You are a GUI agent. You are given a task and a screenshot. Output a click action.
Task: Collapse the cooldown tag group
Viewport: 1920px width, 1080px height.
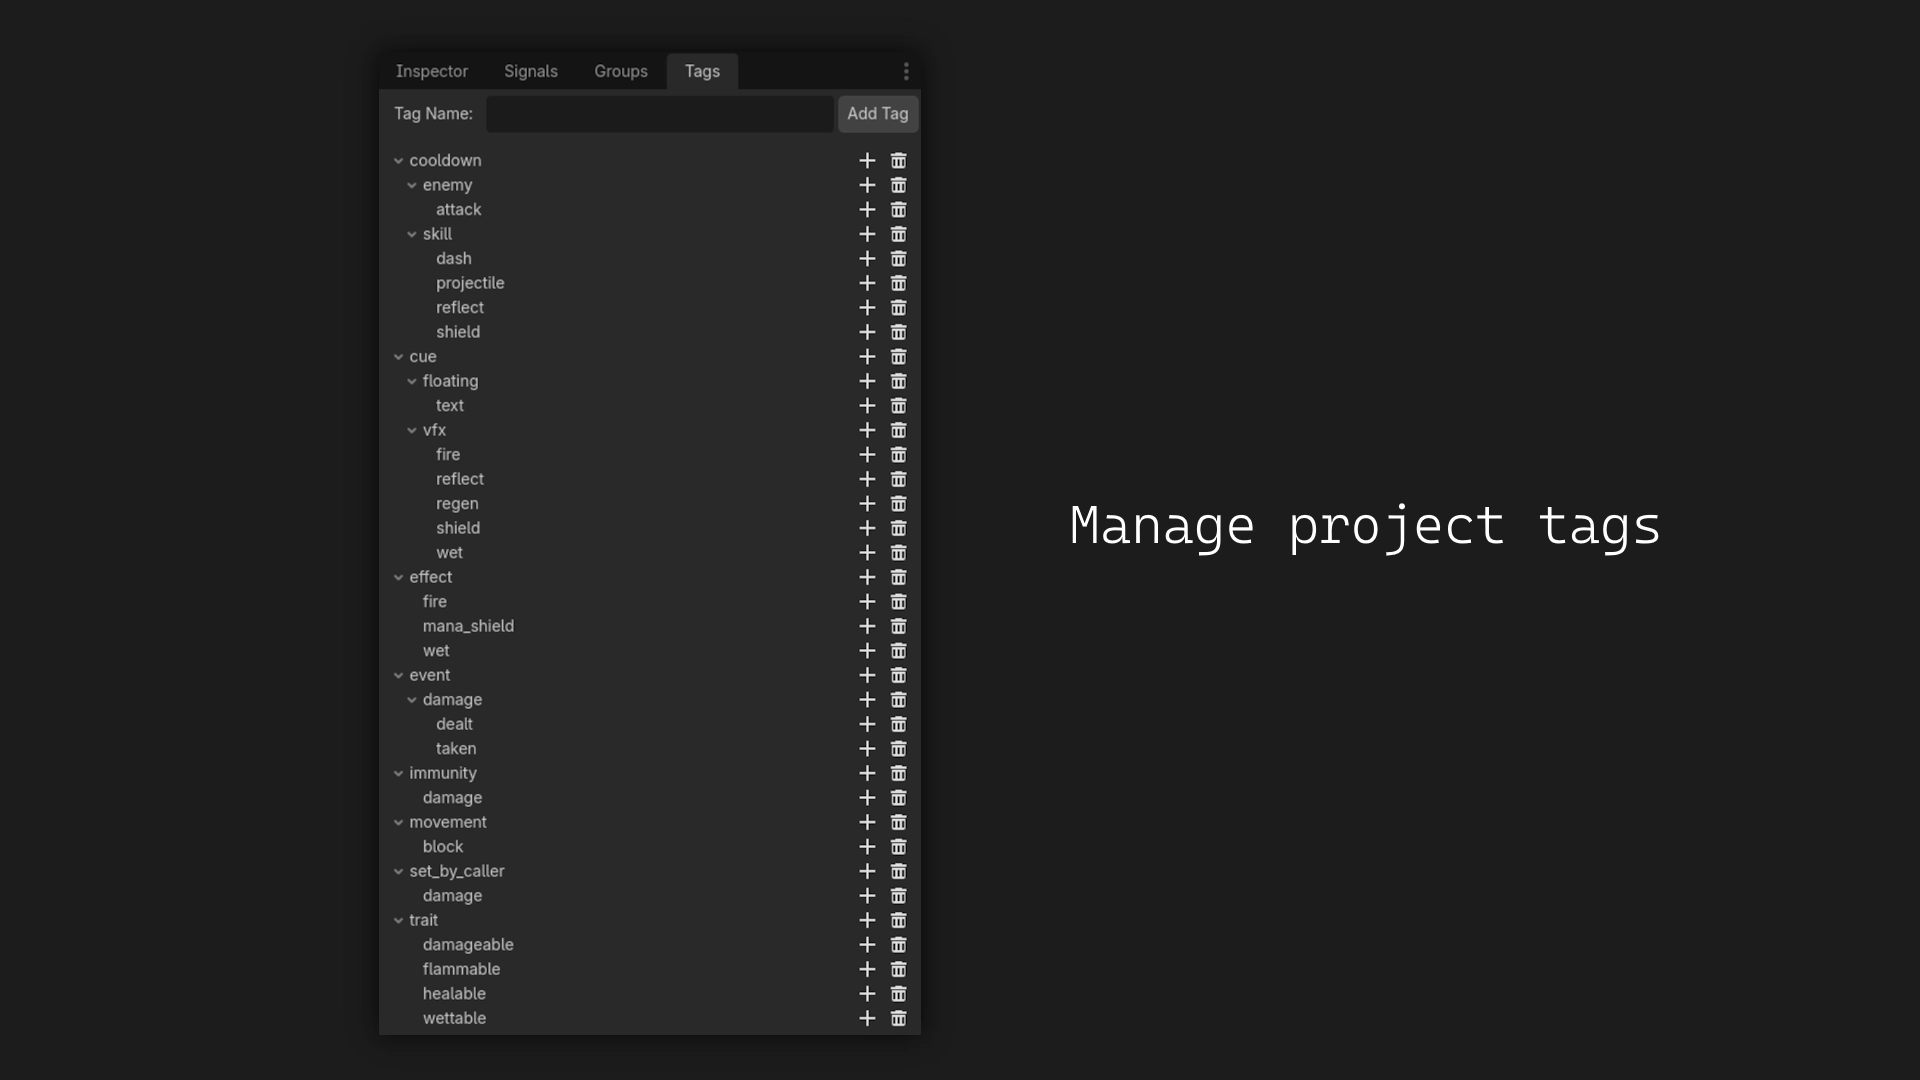(x=398, y=161)
